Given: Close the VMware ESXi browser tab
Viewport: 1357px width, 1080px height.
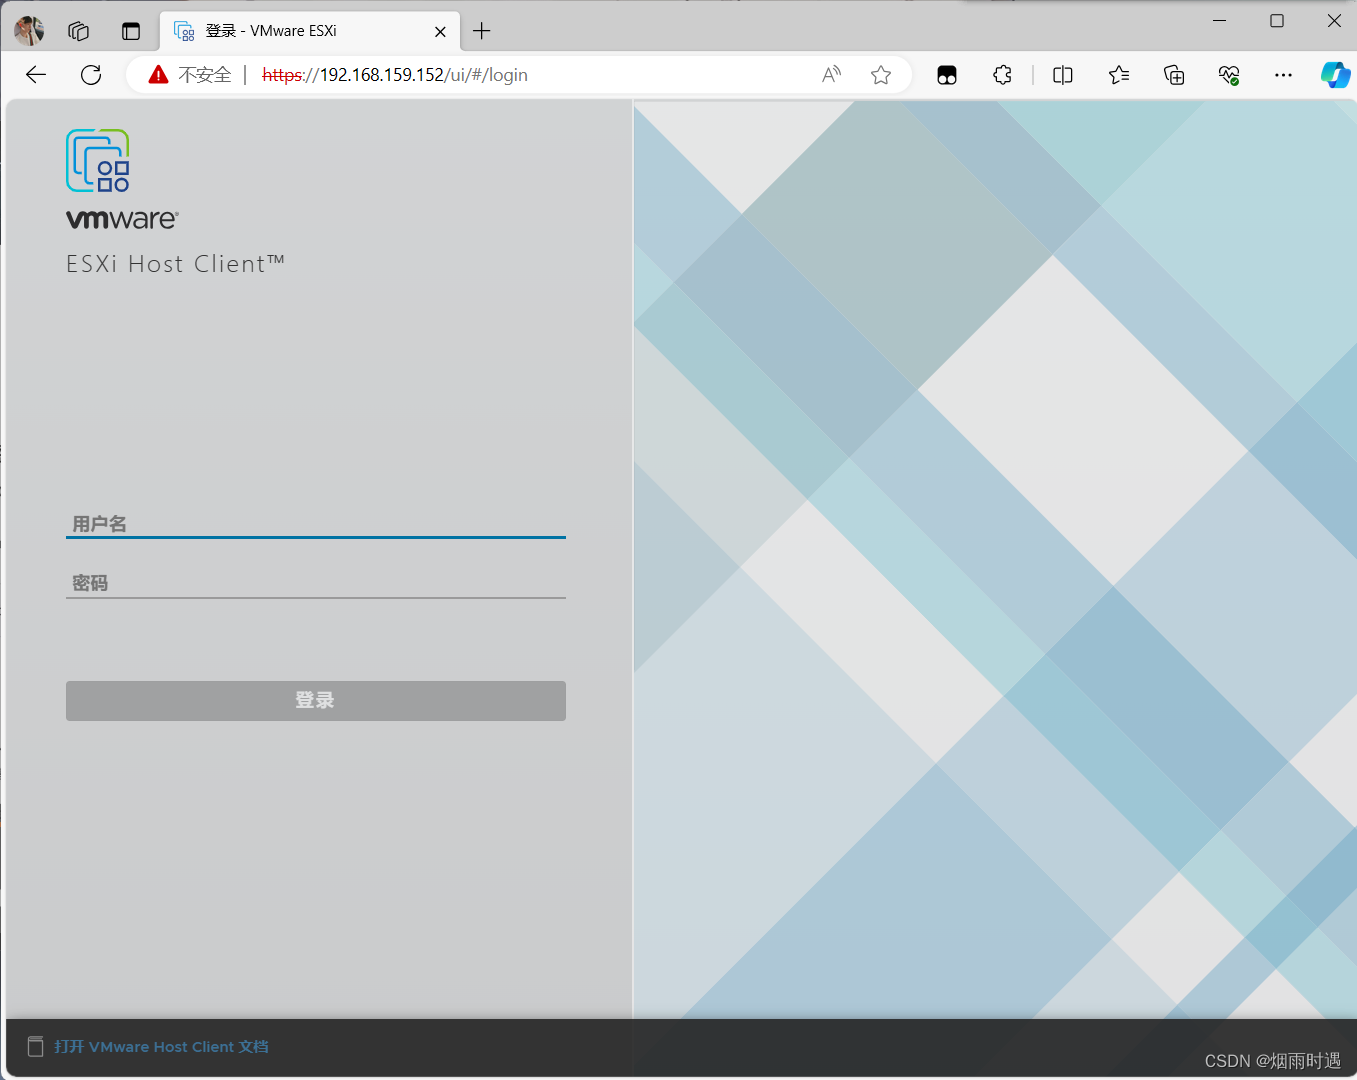Looking at the screenshot, I should point(440,31).
